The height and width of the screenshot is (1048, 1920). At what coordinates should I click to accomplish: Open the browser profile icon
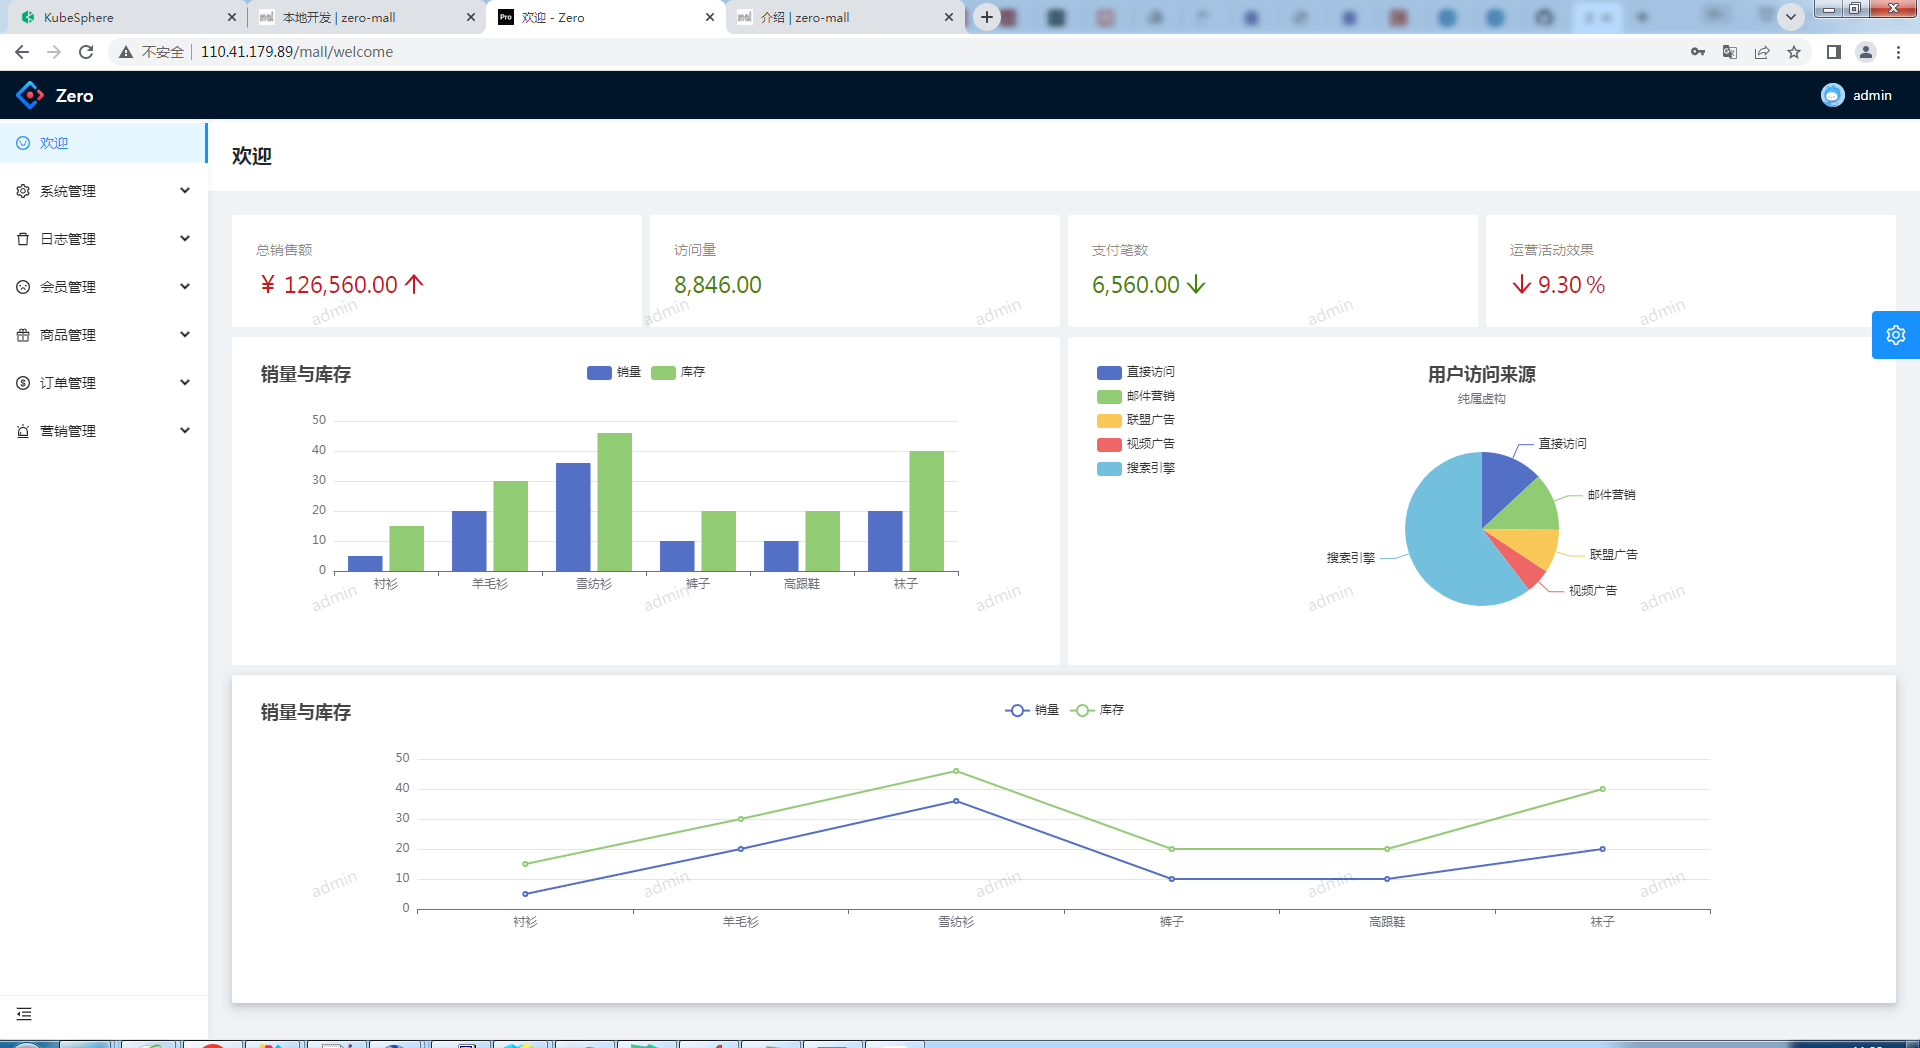(x=1866, y=52)
